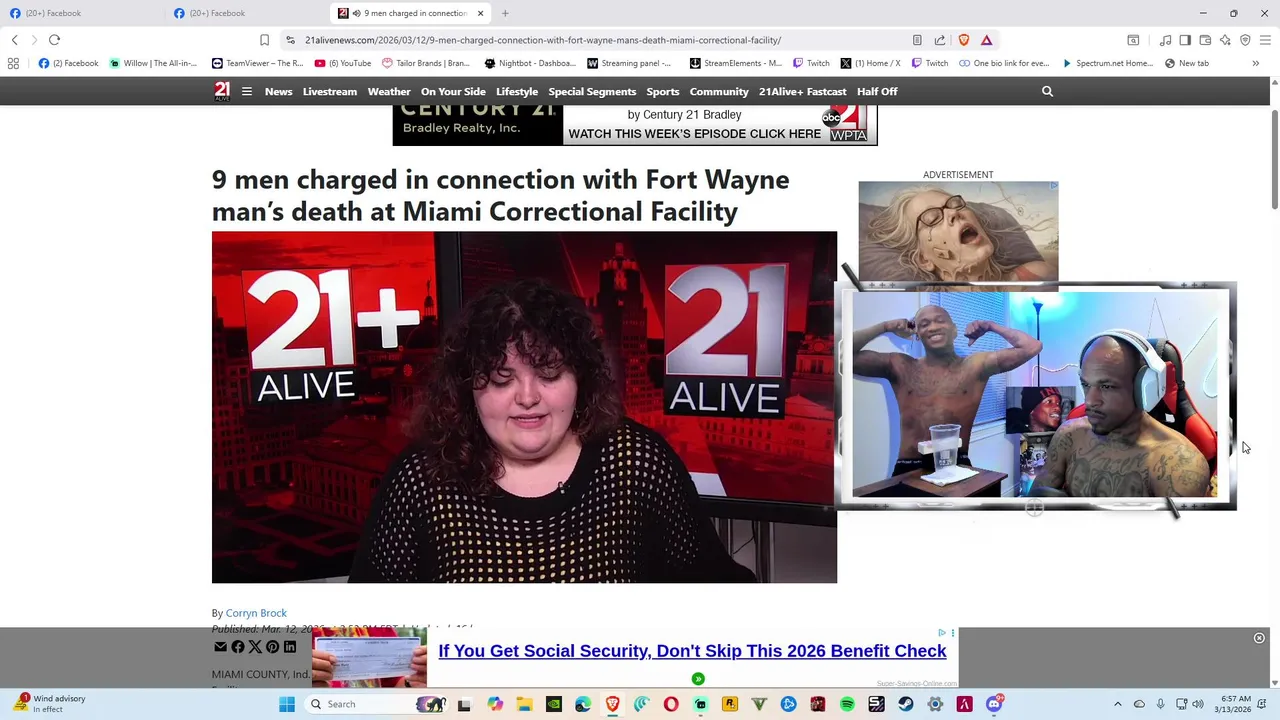
Task: Open the Livestream page
Action: tap(330, 91)
